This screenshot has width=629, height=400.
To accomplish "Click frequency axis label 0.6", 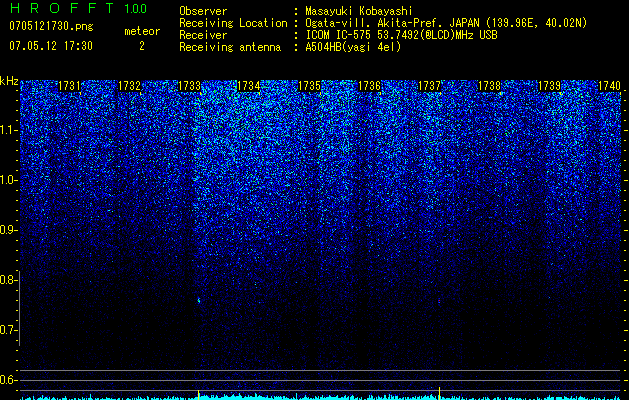I will point(7,380).
